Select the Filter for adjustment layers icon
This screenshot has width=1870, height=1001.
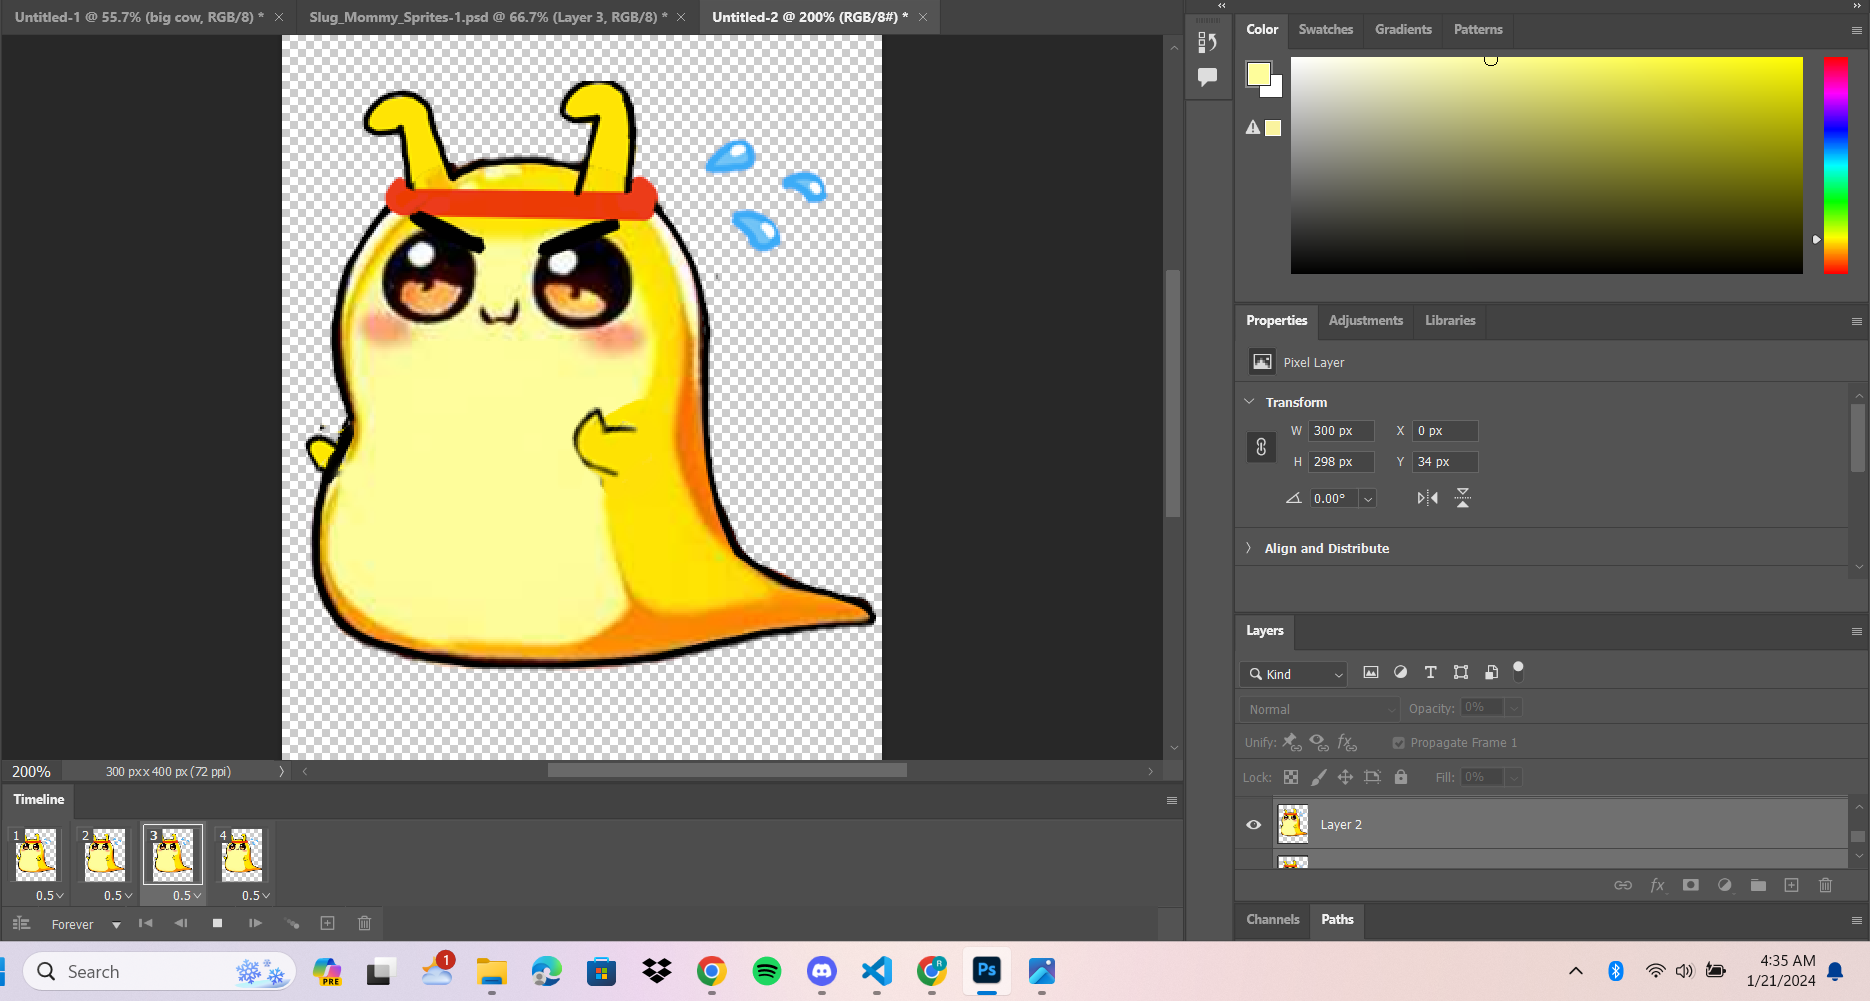tap(1400, 672)
